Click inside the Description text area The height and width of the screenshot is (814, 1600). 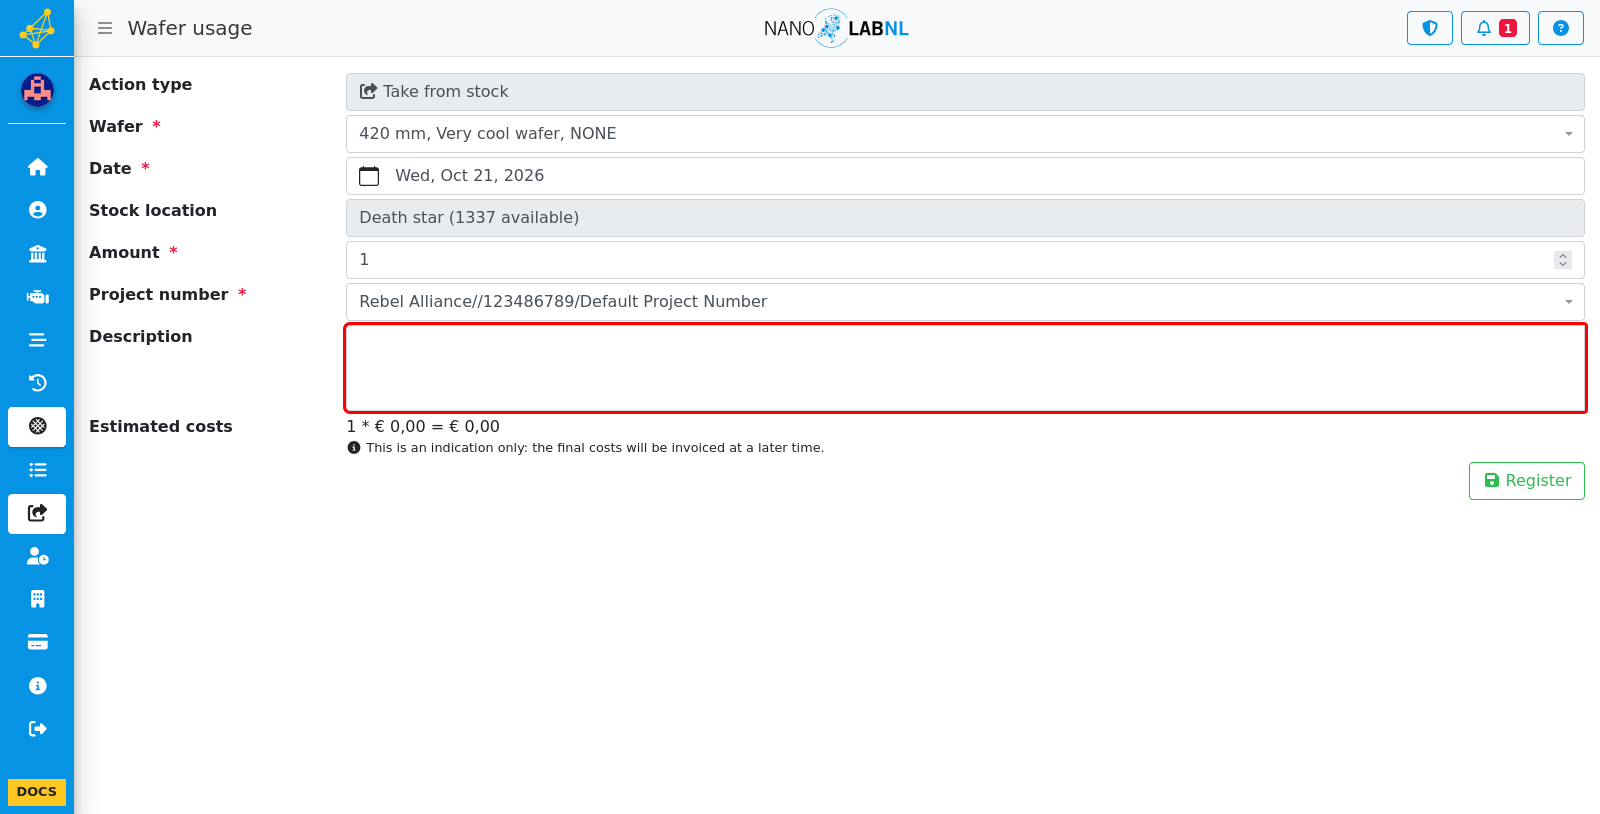point(965,368)
